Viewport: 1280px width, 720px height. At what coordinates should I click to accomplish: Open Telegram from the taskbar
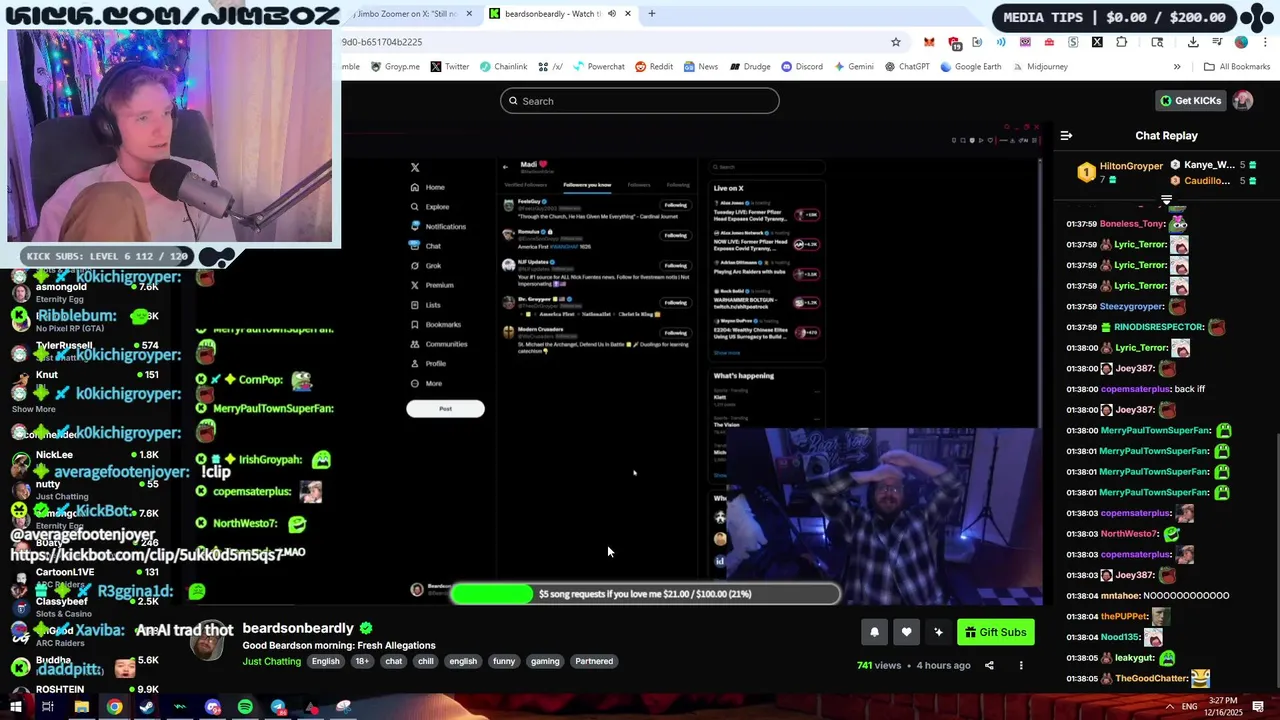tap(278, 707)
